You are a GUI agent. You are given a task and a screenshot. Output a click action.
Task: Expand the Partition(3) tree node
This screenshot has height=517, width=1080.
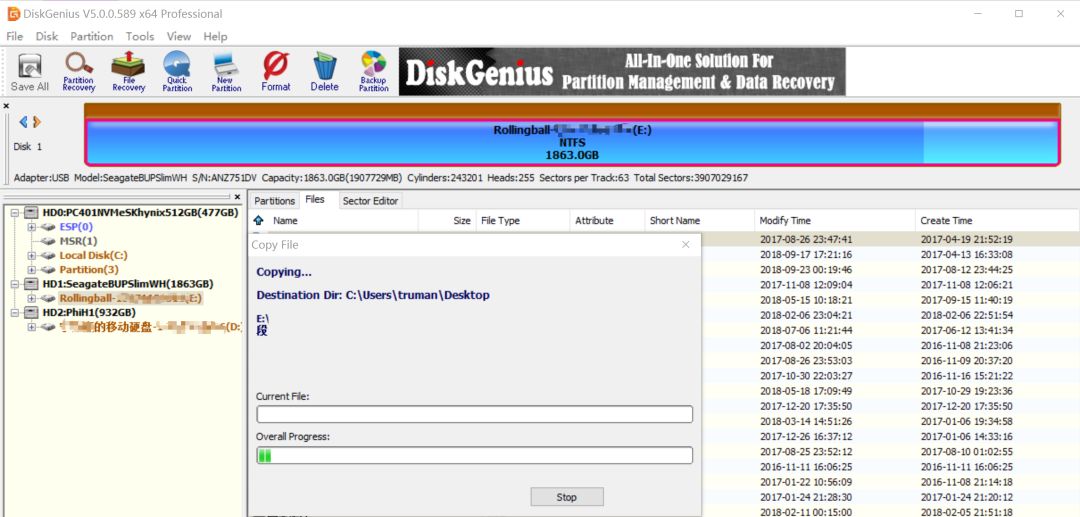coord(32,270)
